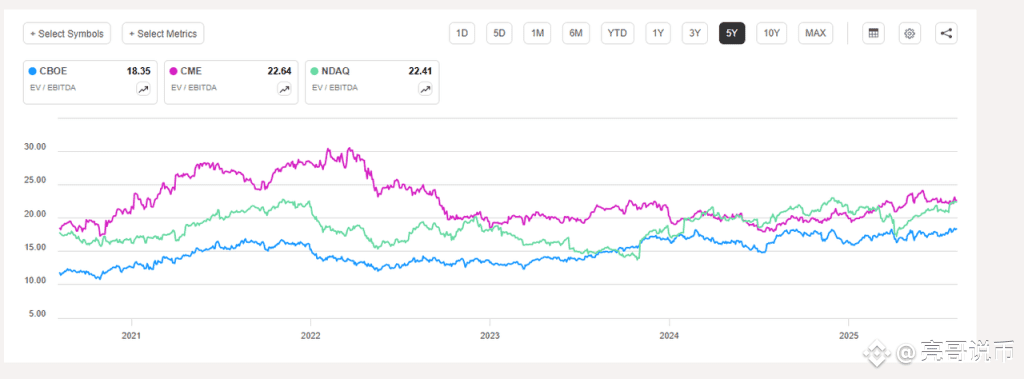Click the green NDAQ color dot

tap(315, 71)
